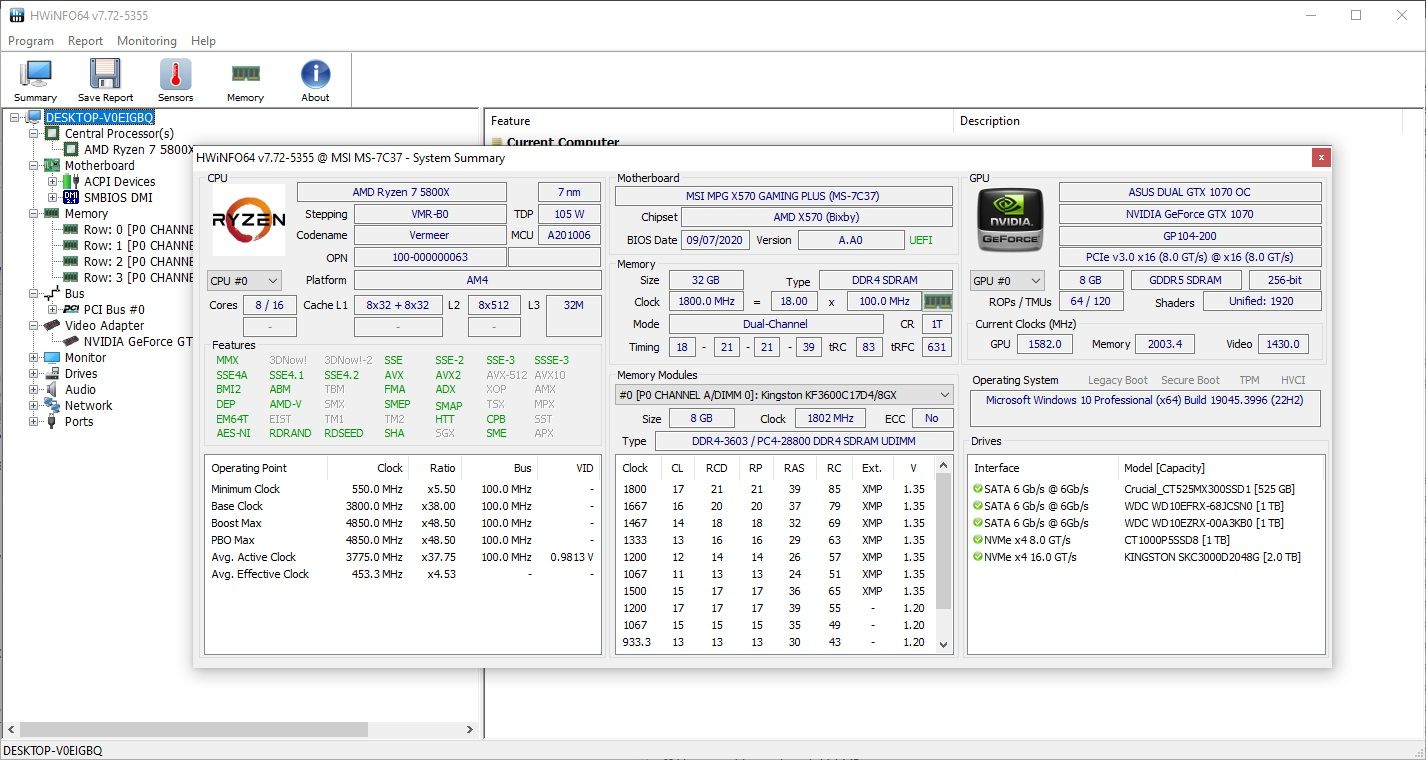Click the Ryzen CPU logo image

tap(249, 219)
